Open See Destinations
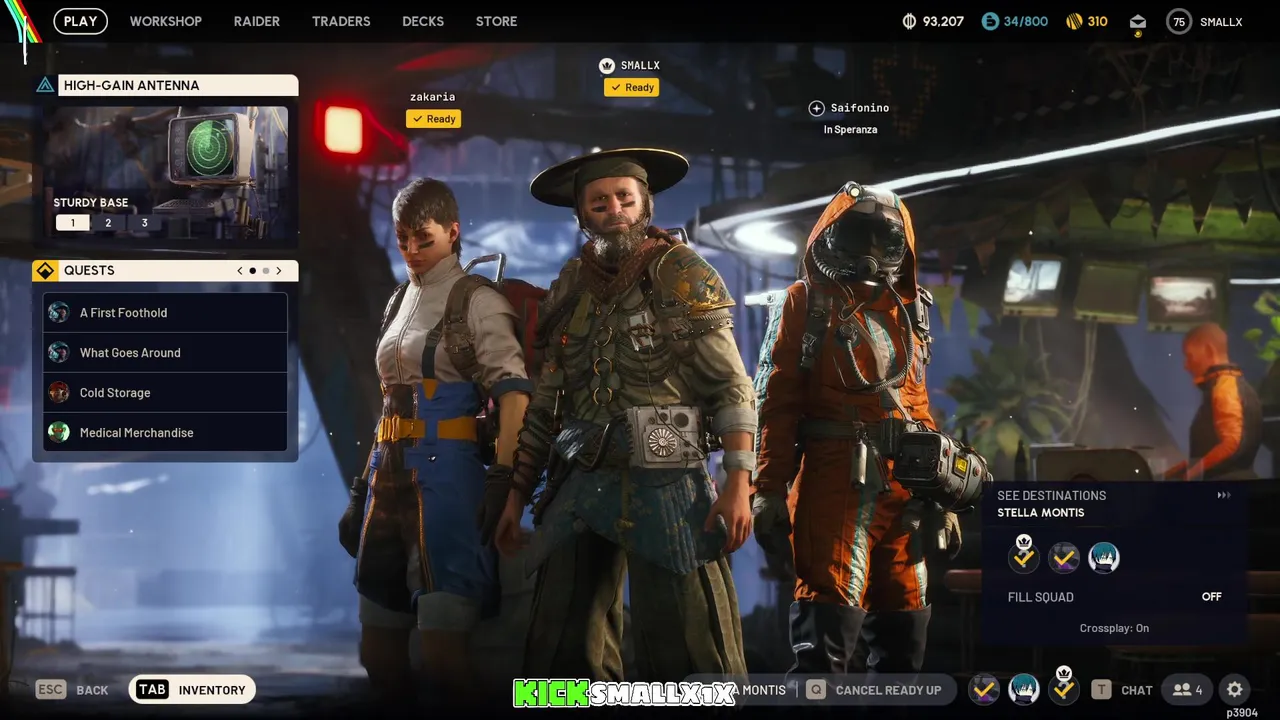This screenshot has width=1280, height=720. point(1052,495)
